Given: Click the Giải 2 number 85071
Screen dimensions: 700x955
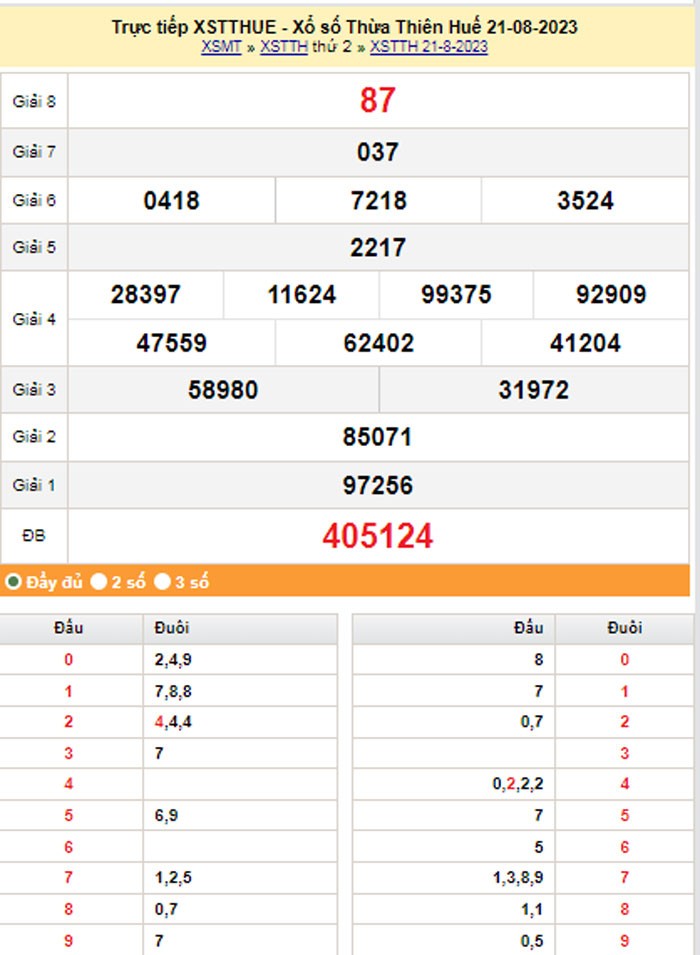Looking at the screenshot, I should [377, 438].
